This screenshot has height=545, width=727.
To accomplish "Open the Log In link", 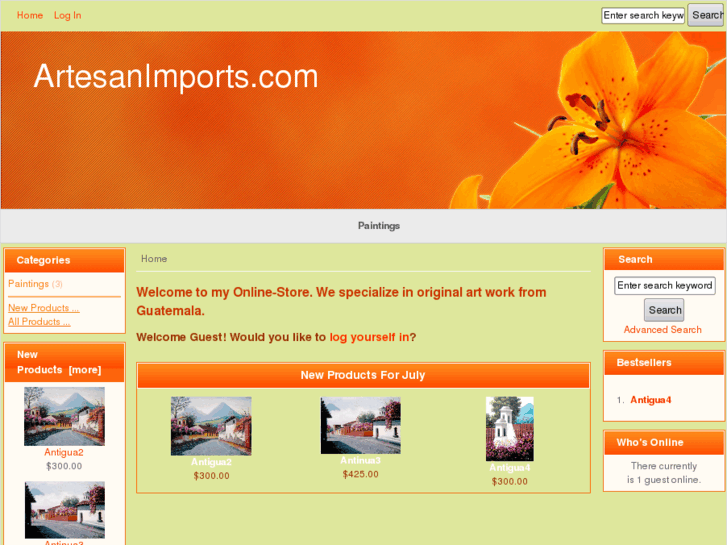I will pos(67,15).
